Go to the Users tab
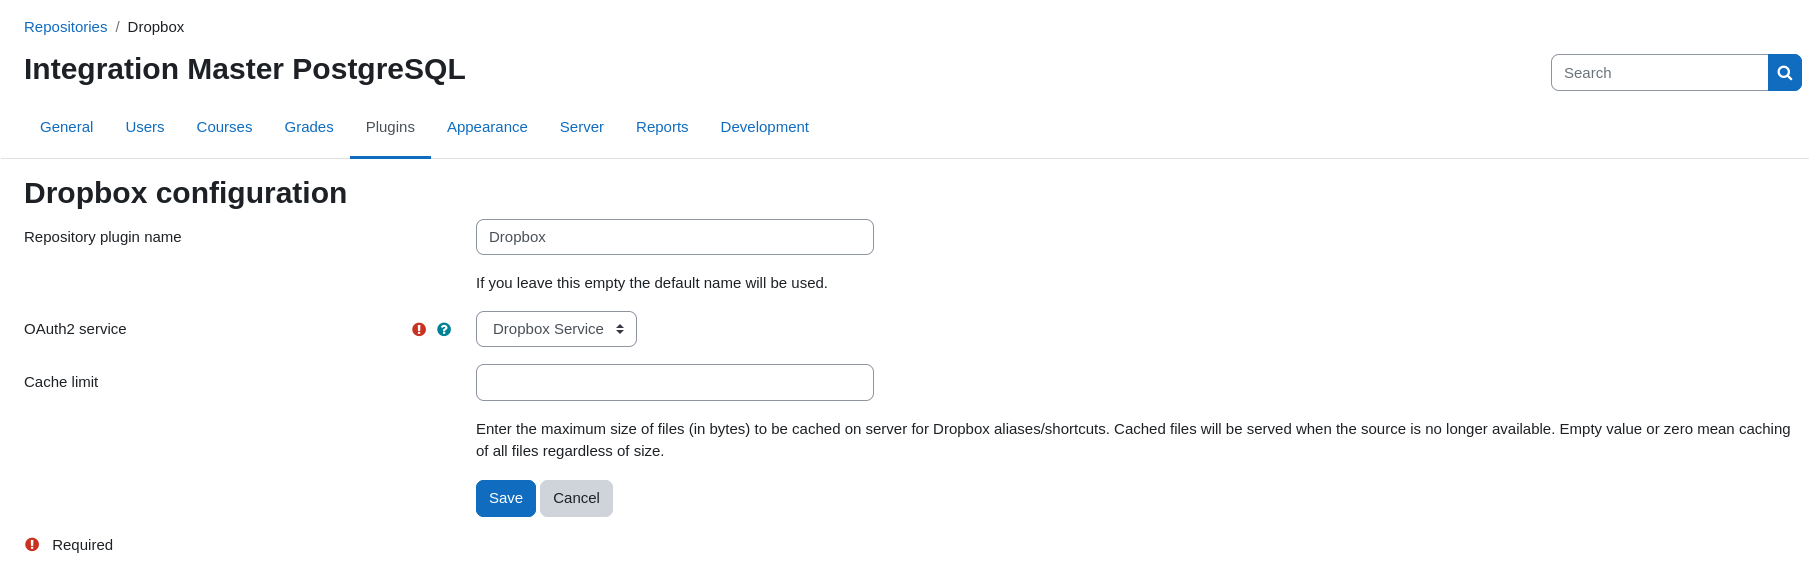This screenshot has height=581, width=1809. pos(145,127)
